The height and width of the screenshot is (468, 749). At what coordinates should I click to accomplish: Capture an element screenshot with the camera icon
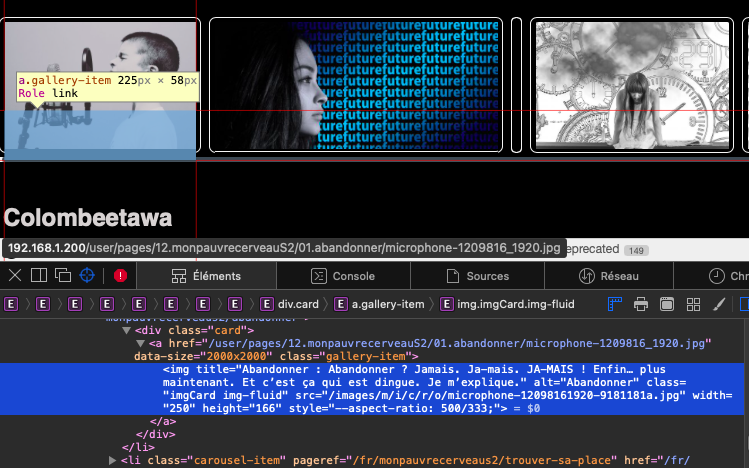pos(667,304)
